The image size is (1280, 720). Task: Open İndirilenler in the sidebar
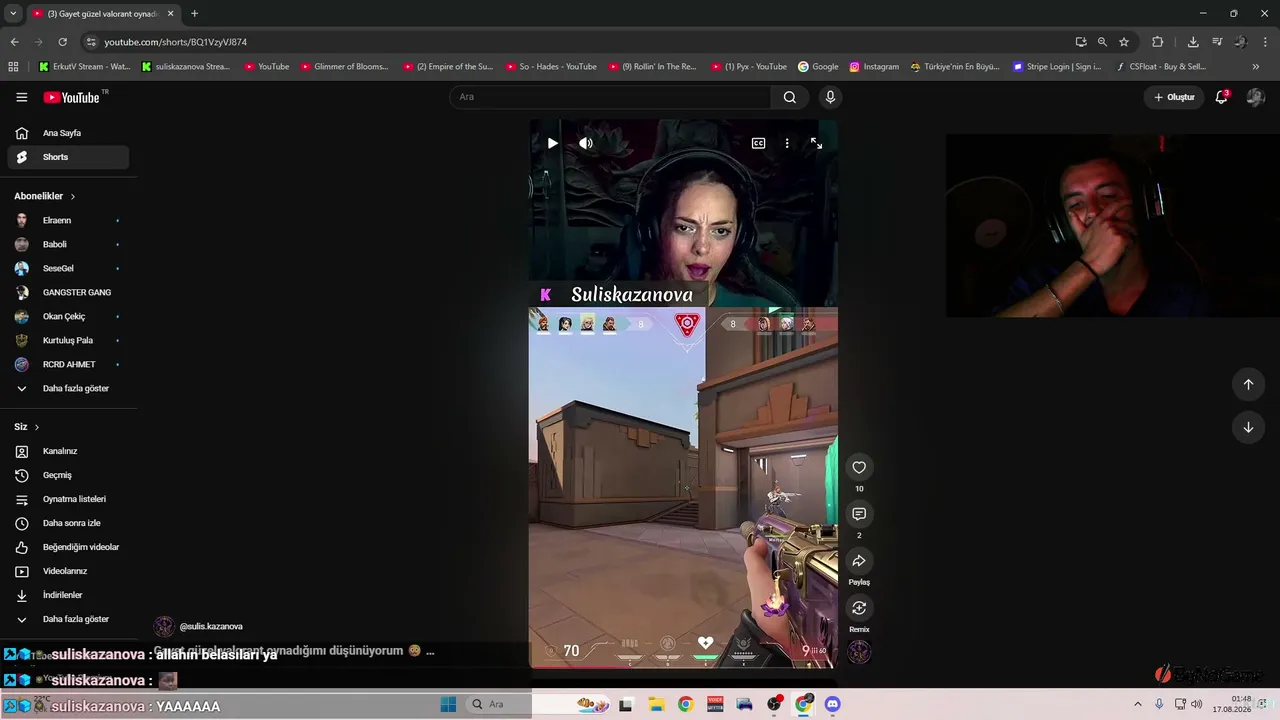(x=68, y=595)
